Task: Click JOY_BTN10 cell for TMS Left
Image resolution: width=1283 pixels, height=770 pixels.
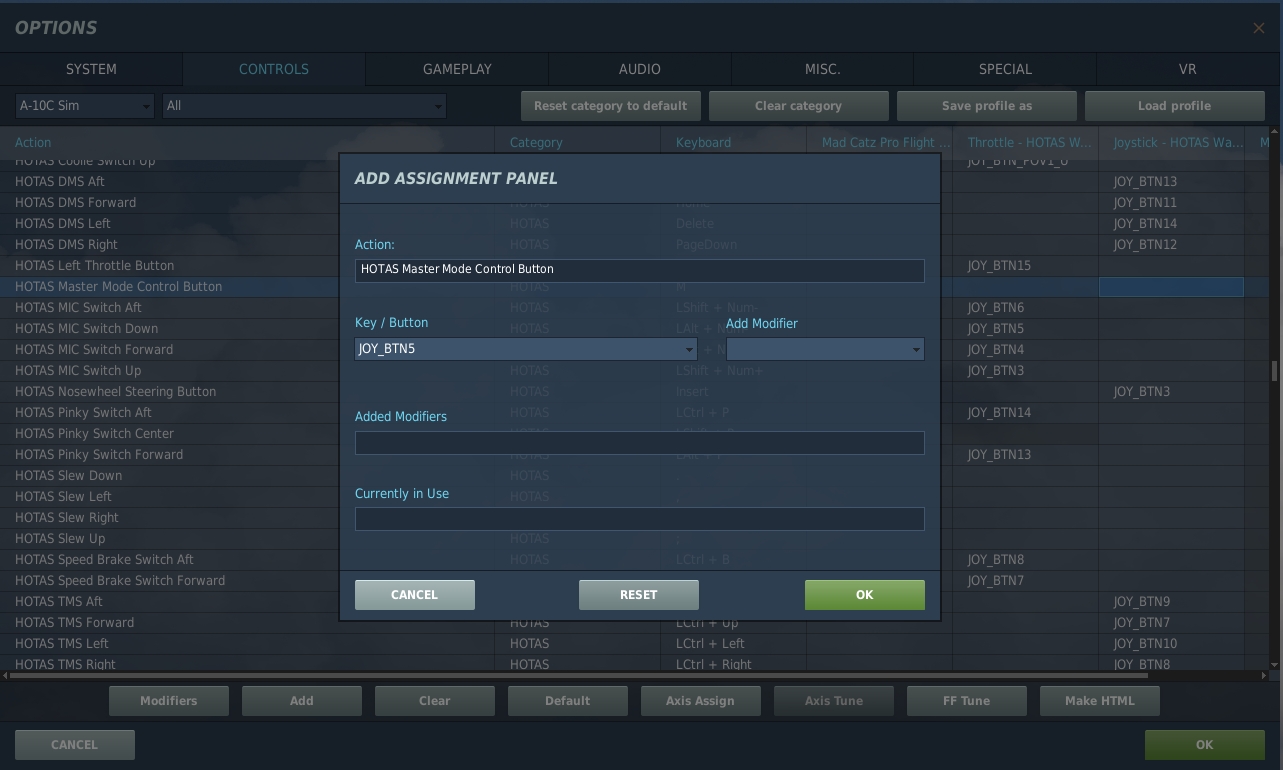Action: tap(1171, 644)
